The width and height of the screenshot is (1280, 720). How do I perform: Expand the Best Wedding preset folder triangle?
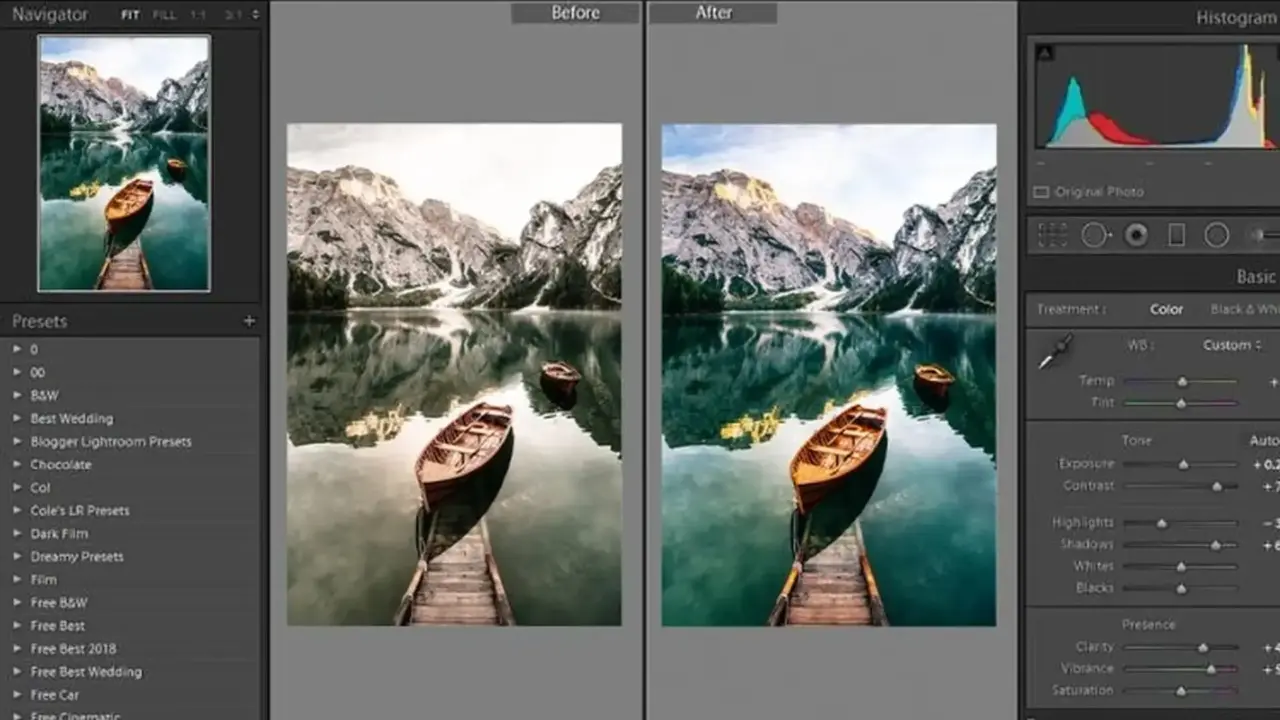[x=17, y=418]
